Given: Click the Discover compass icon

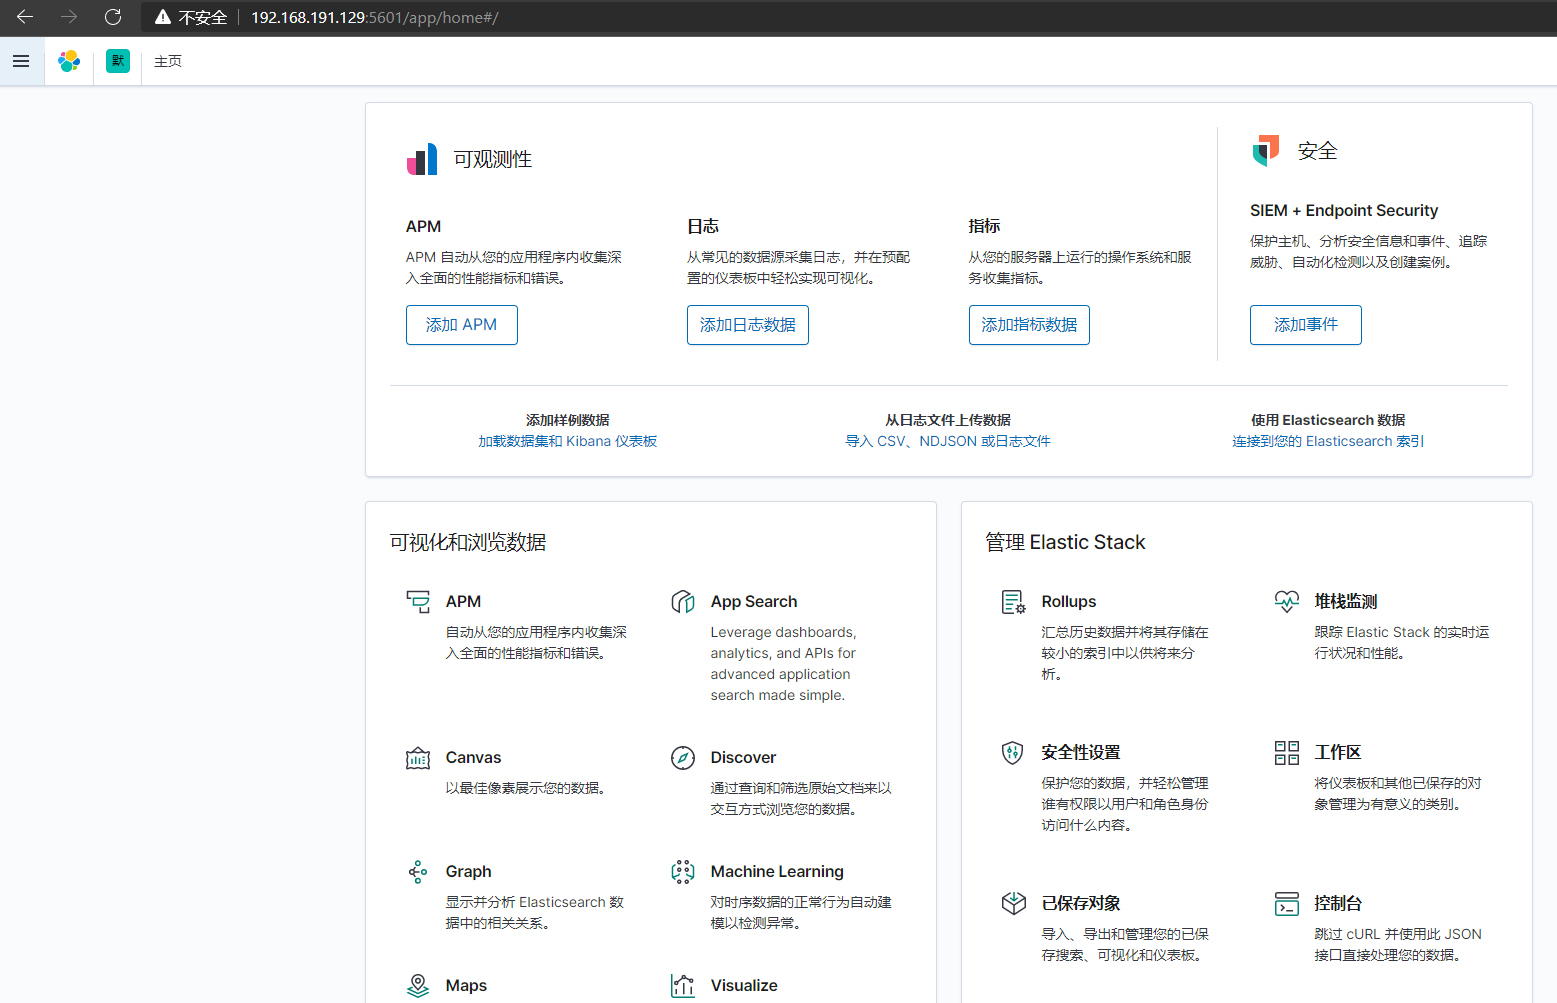Looking at the screenshot, I should click(x=683, y=758).
